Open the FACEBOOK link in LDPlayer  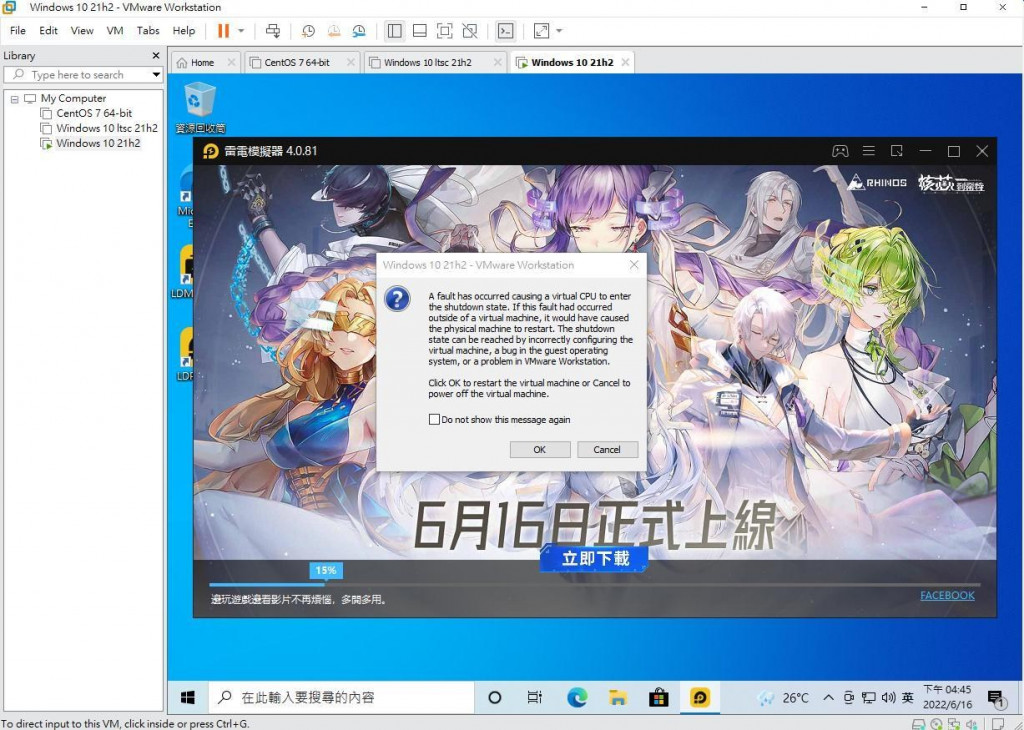(947, 595)
